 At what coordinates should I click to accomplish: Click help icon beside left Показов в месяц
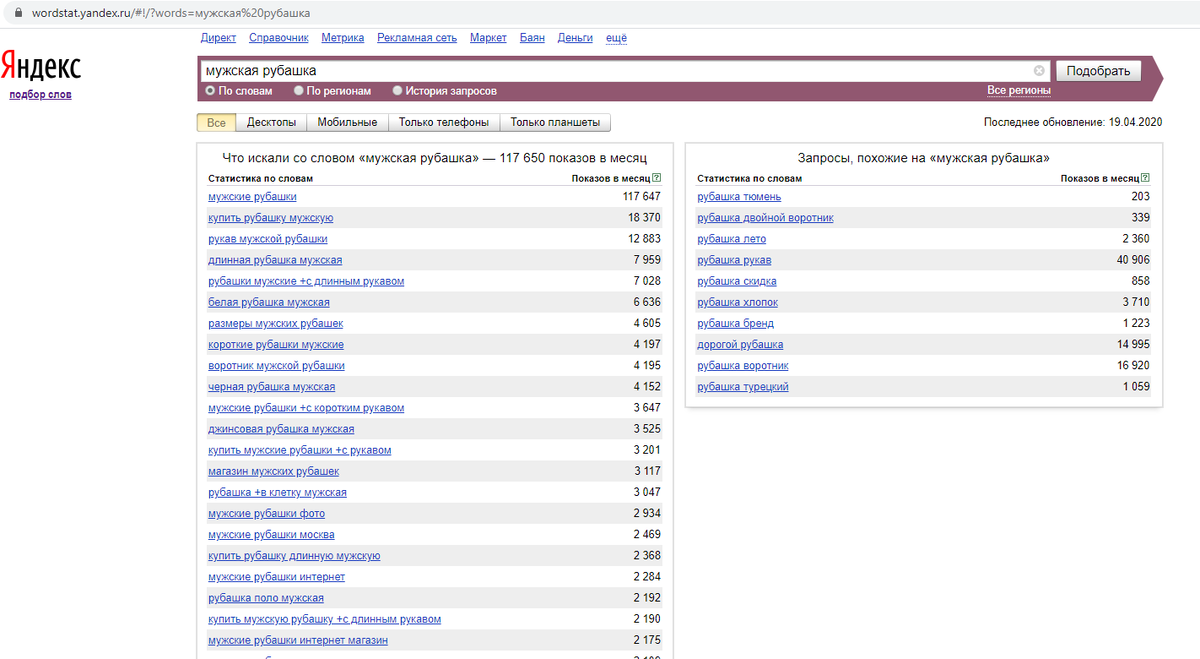click(656, 177)
